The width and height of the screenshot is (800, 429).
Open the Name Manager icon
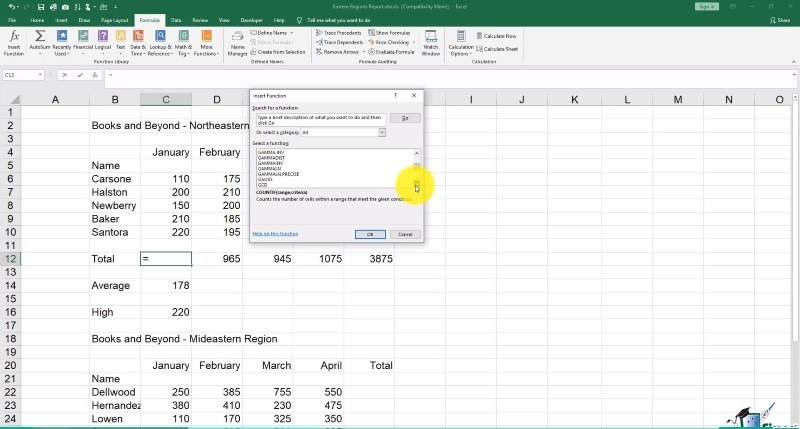(238, 40)
